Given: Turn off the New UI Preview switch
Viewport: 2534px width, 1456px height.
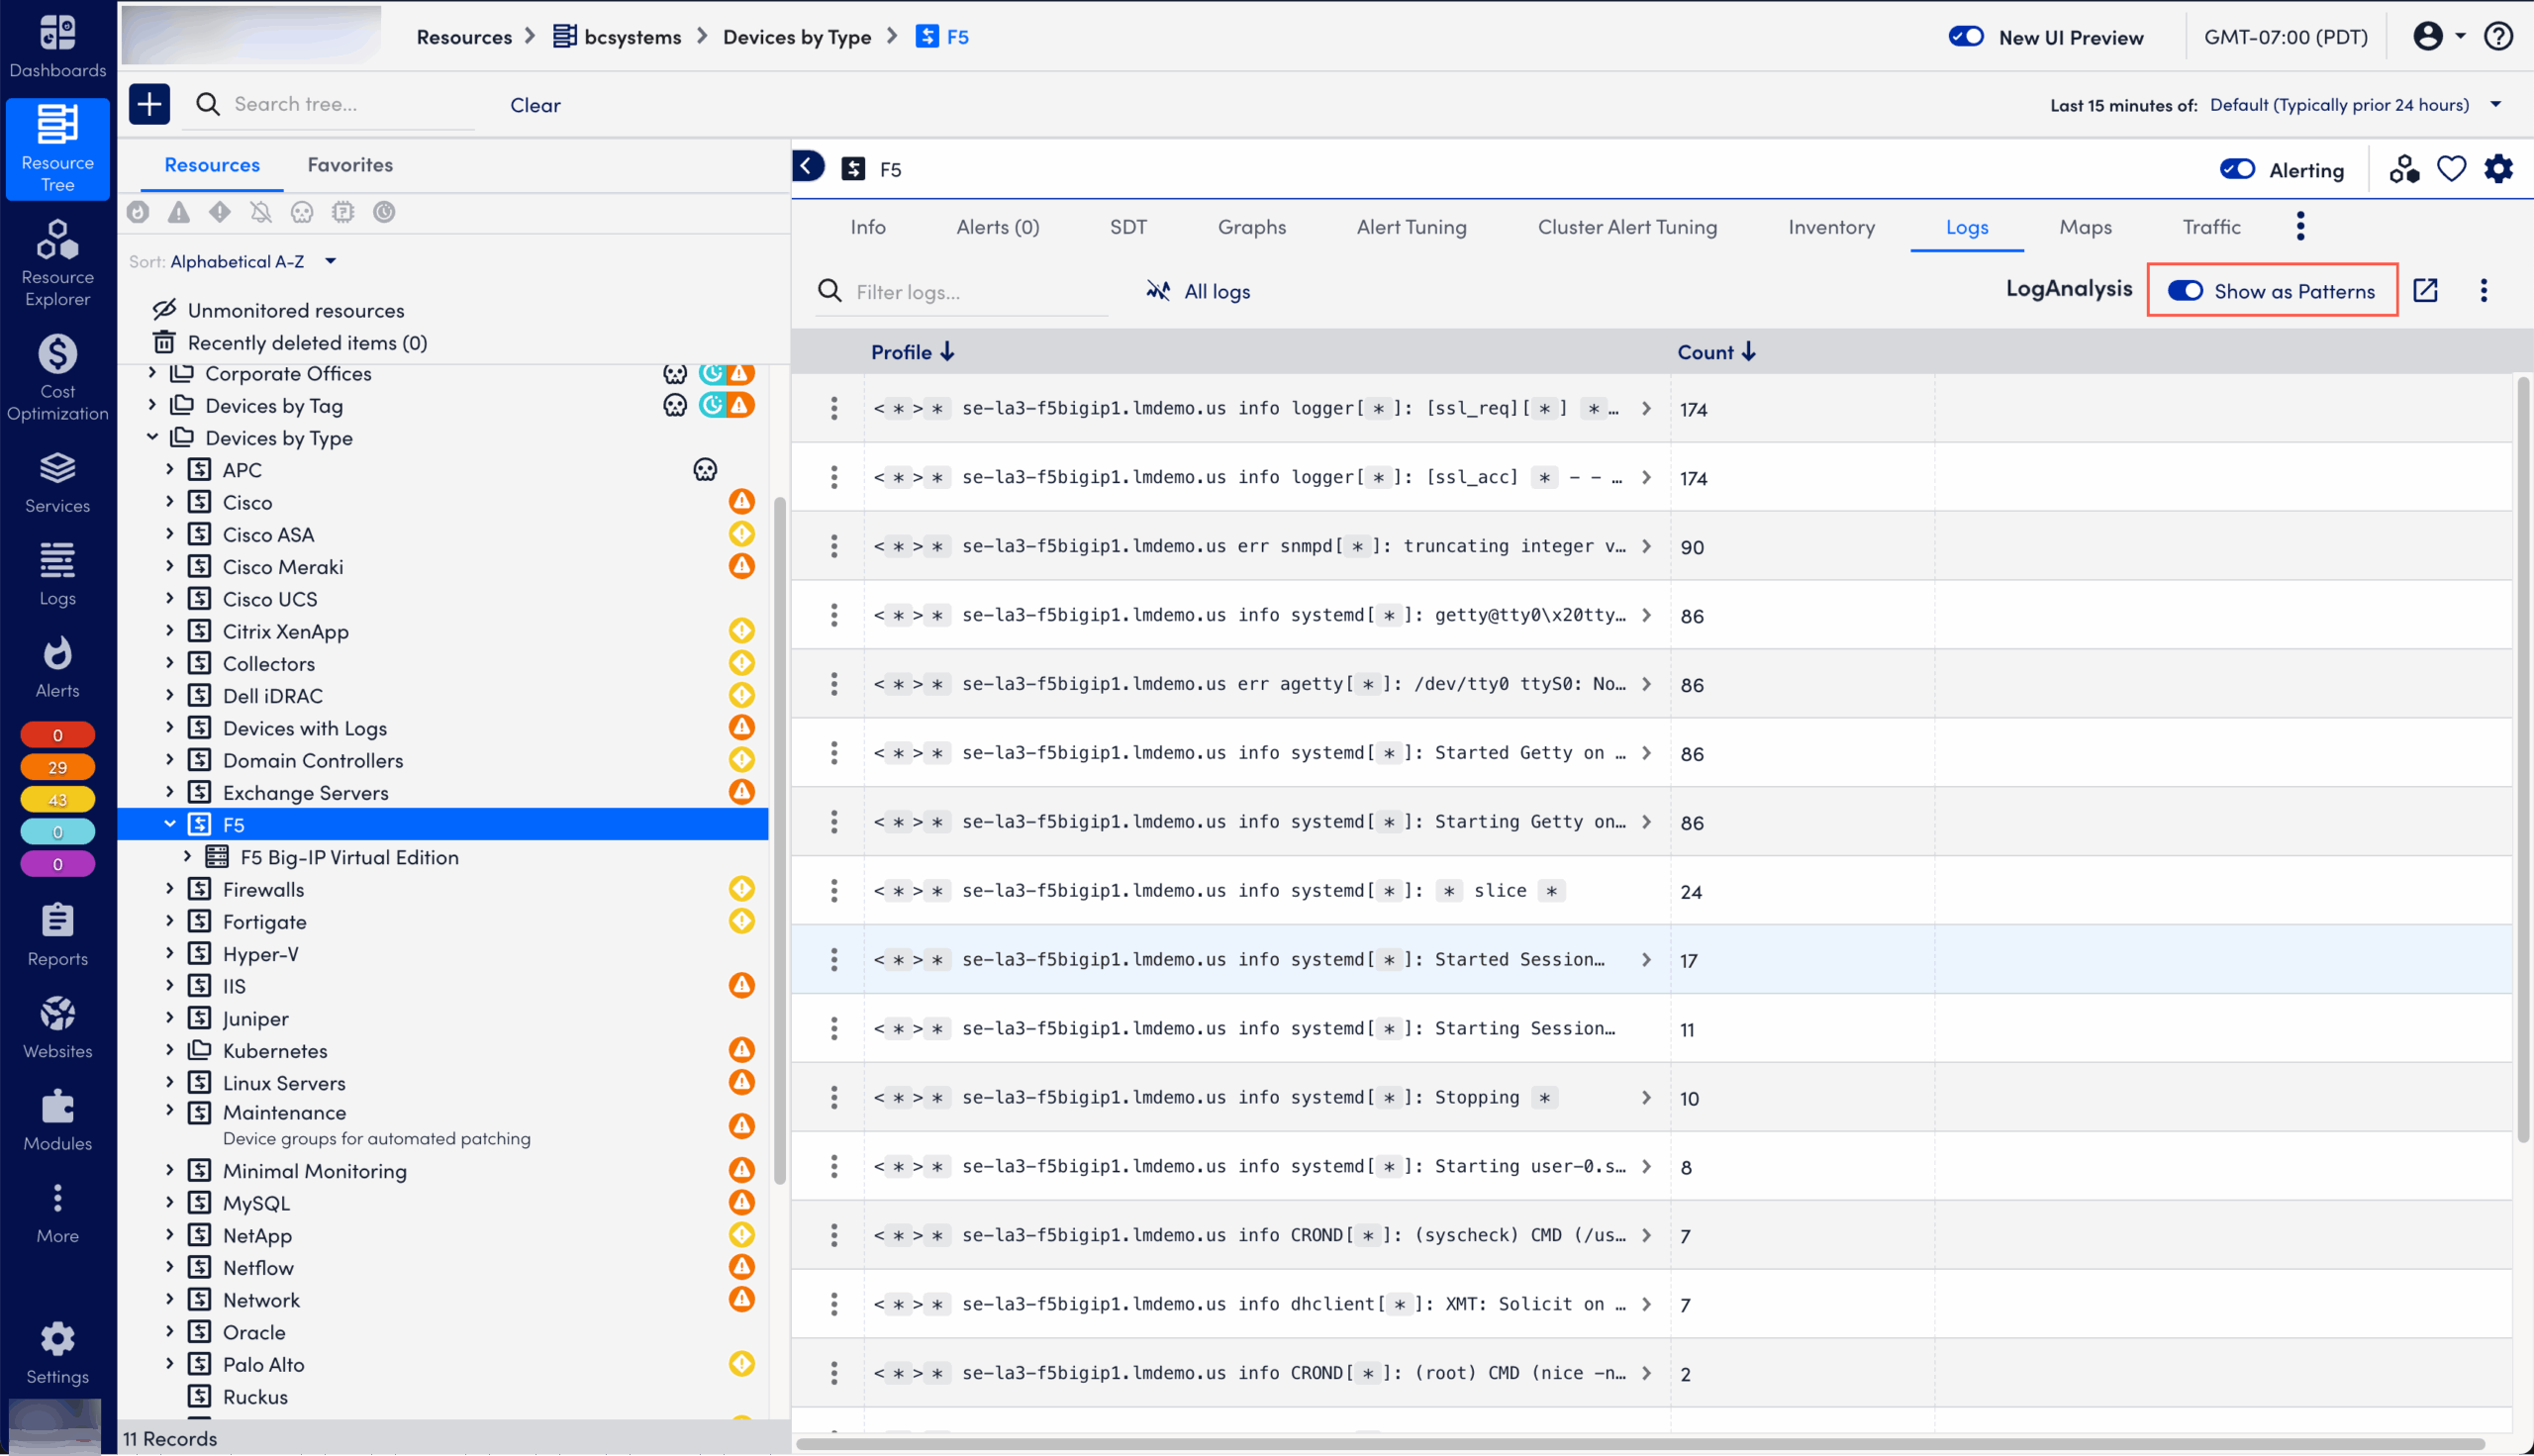Looking at the screenshot, I should click(x=1964, y=36).
